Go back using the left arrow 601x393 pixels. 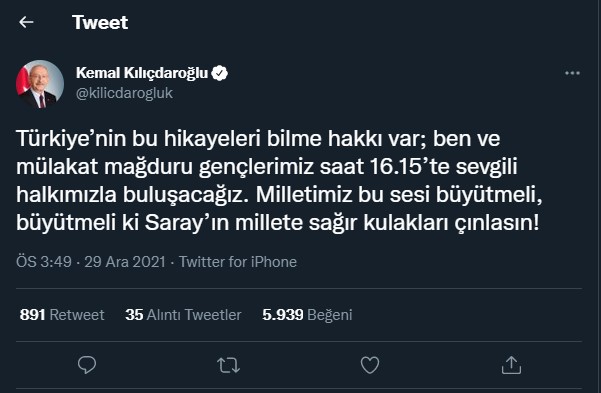pyautogui.click(x=26, y=22)
